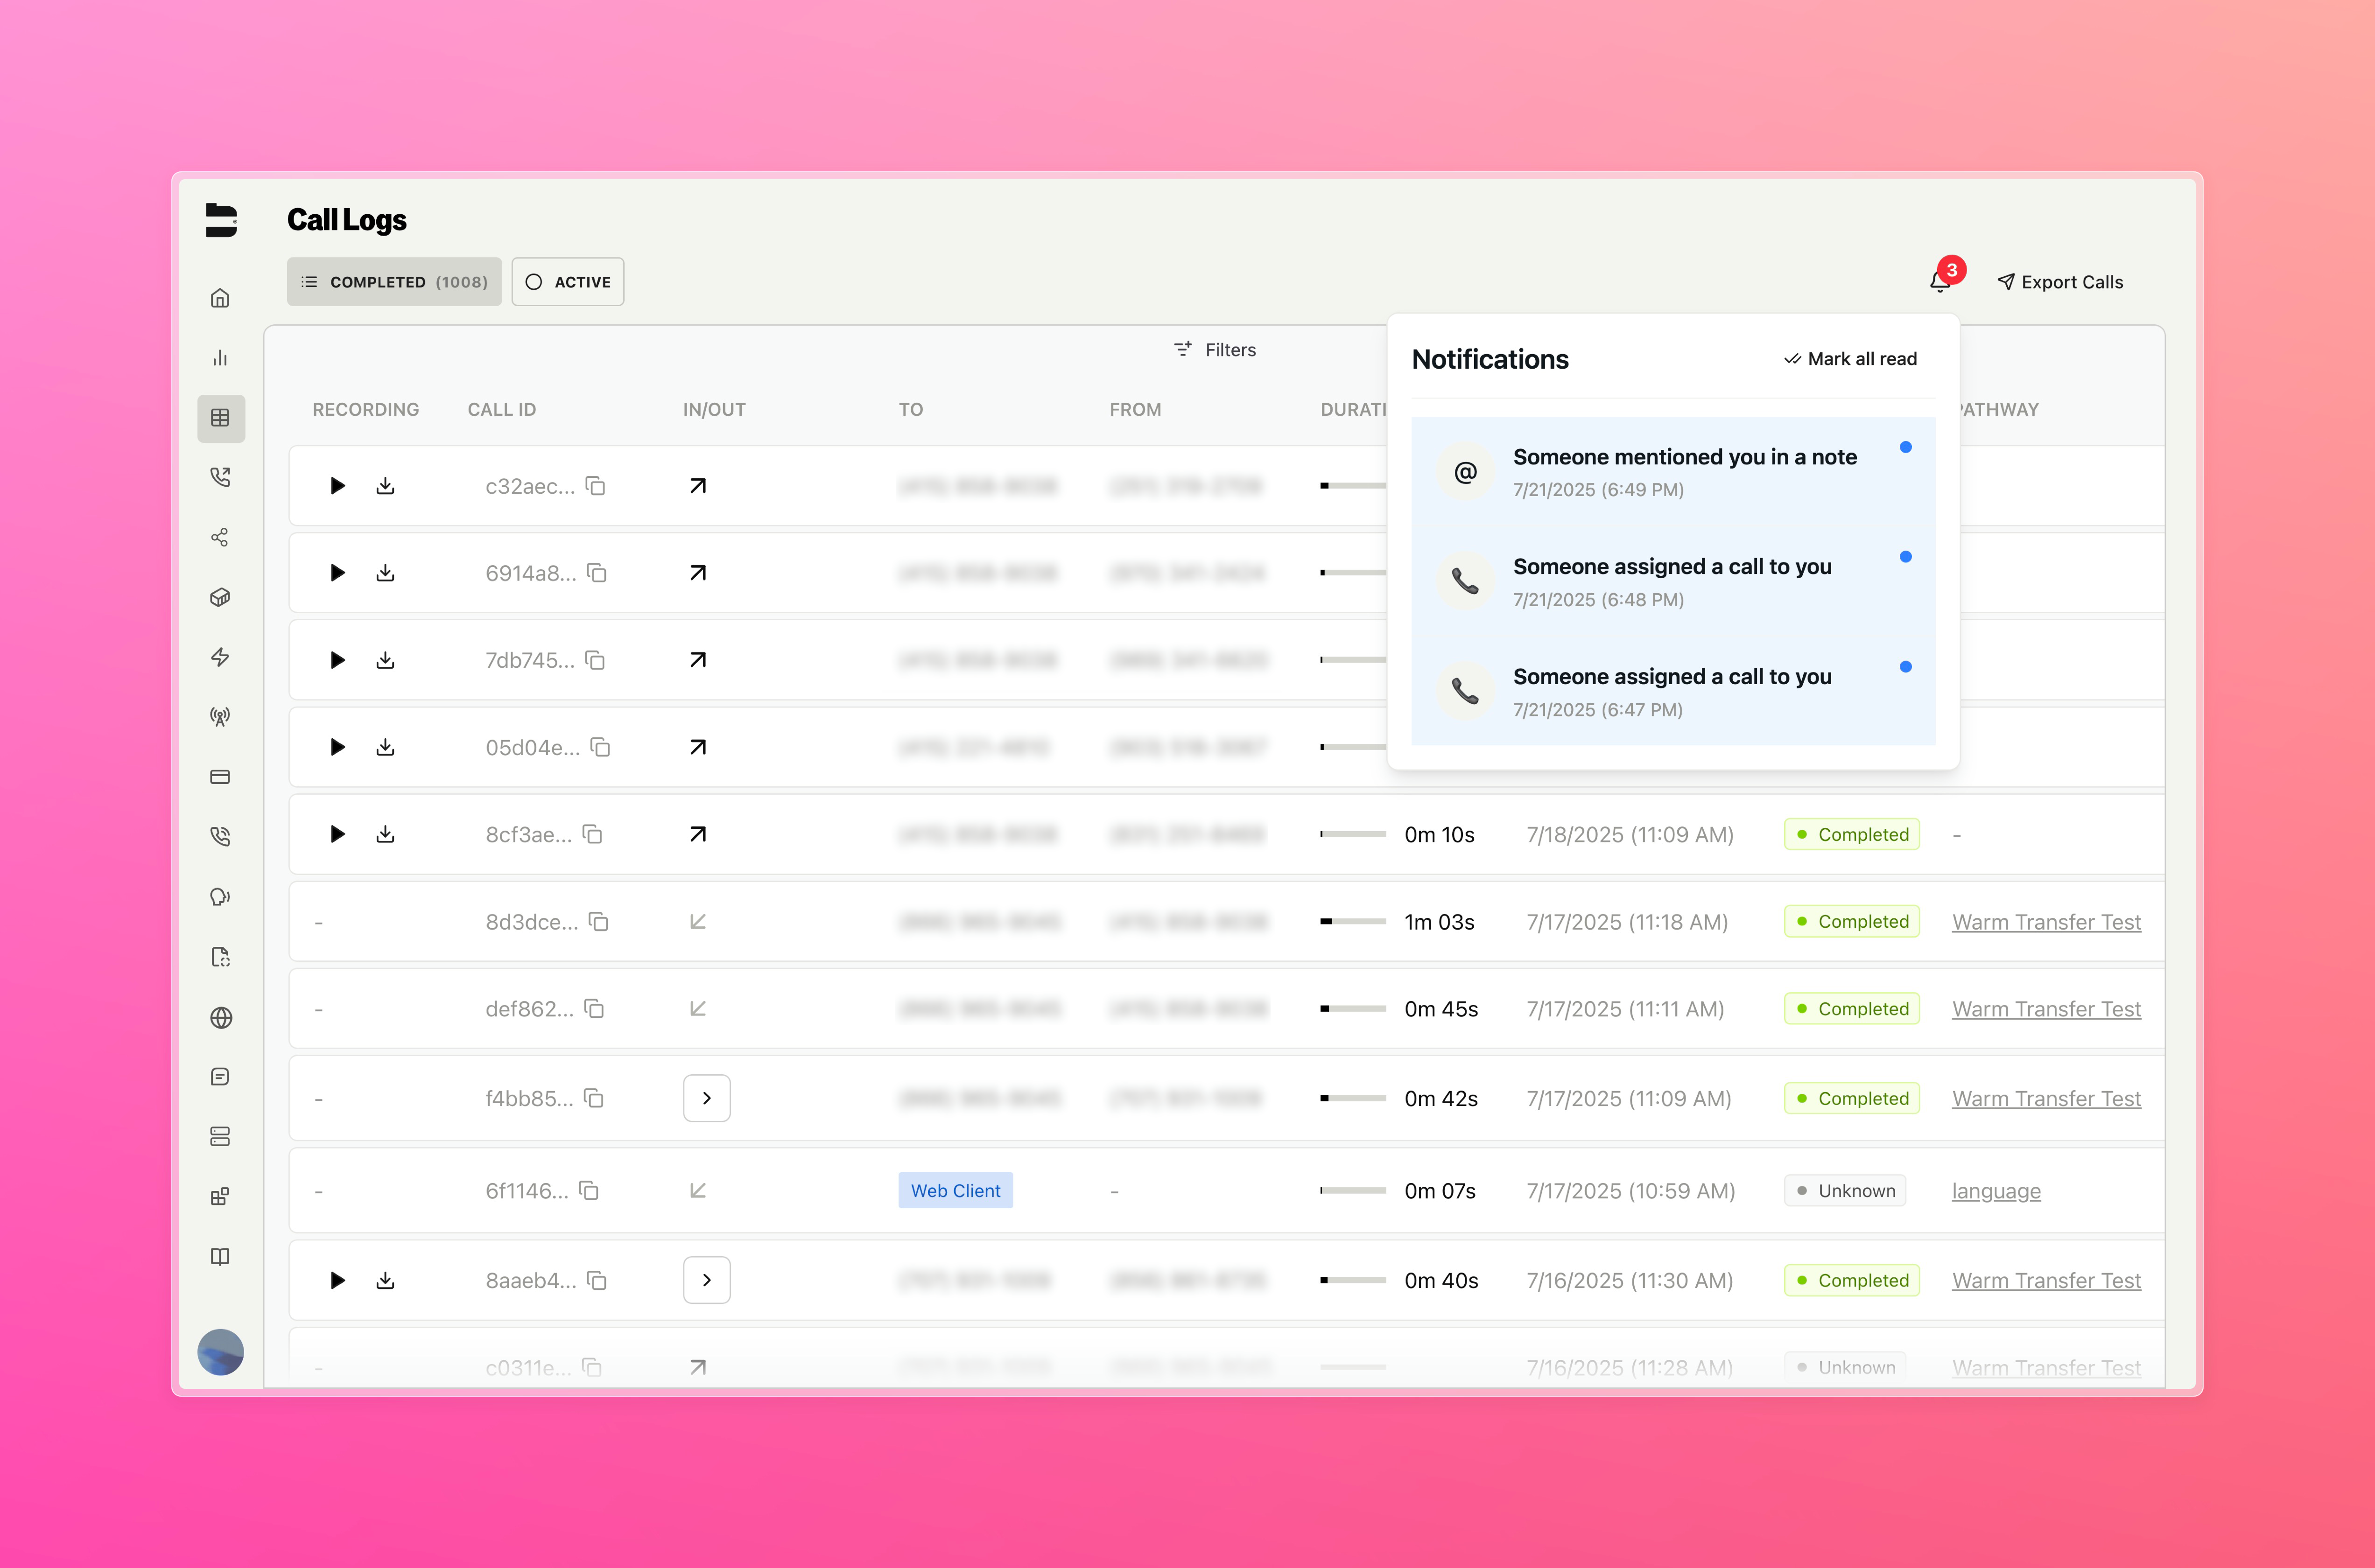The image size is (2375, 1568).
Task: Open the billing card icon in sidebar
Action: (x=221, y=777)
